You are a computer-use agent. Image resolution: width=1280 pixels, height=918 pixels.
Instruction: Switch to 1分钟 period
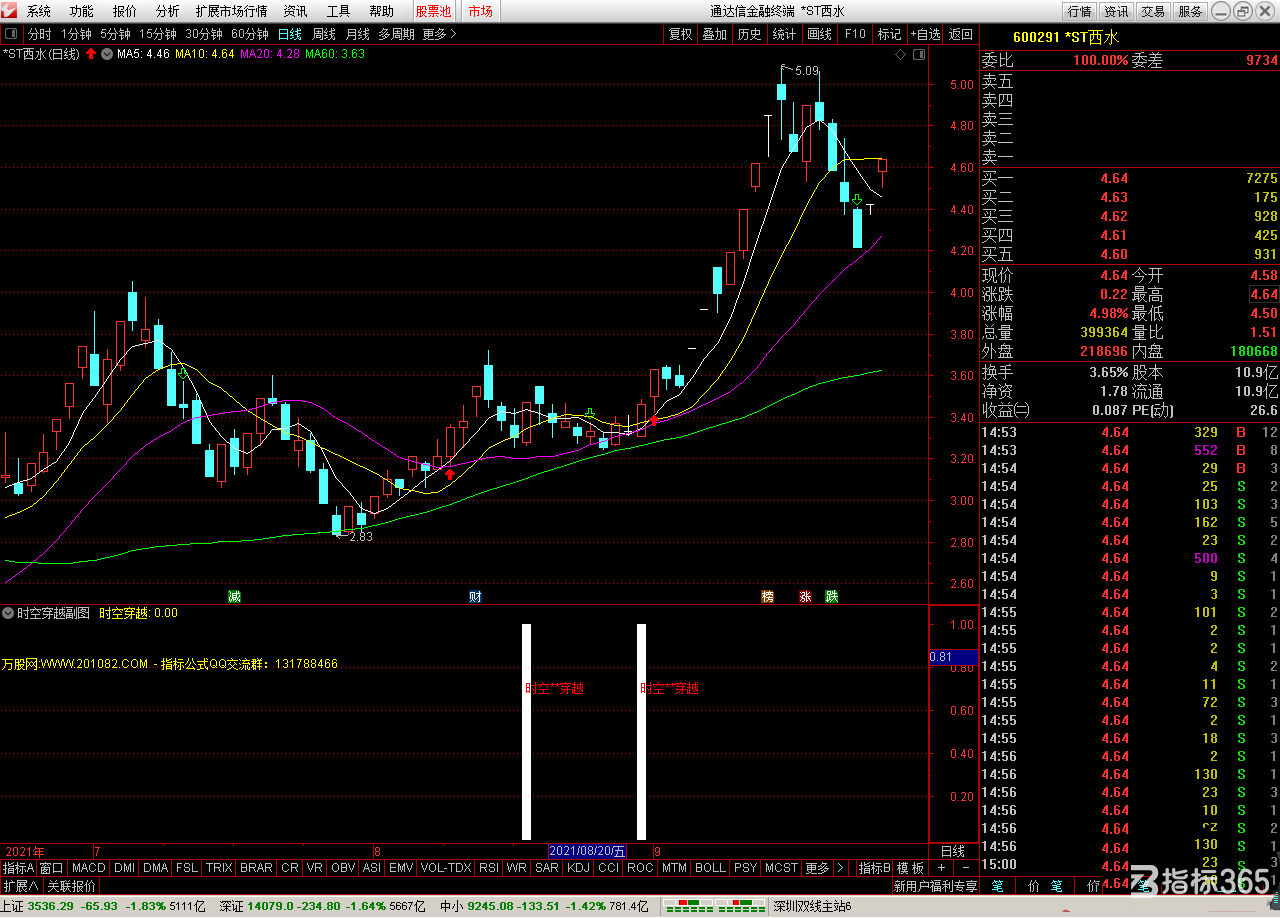point(76,34)
